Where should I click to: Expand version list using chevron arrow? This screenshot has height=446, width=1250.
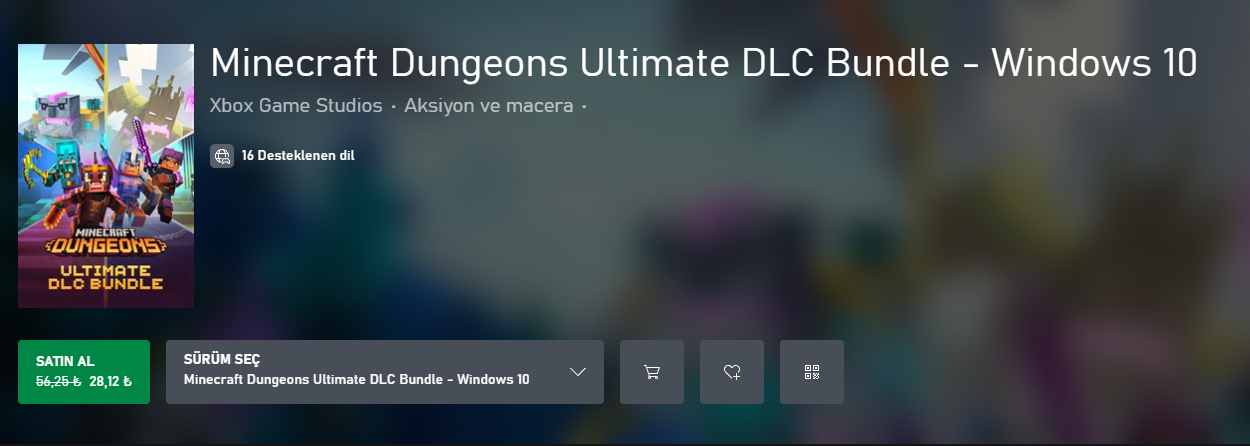578,372
